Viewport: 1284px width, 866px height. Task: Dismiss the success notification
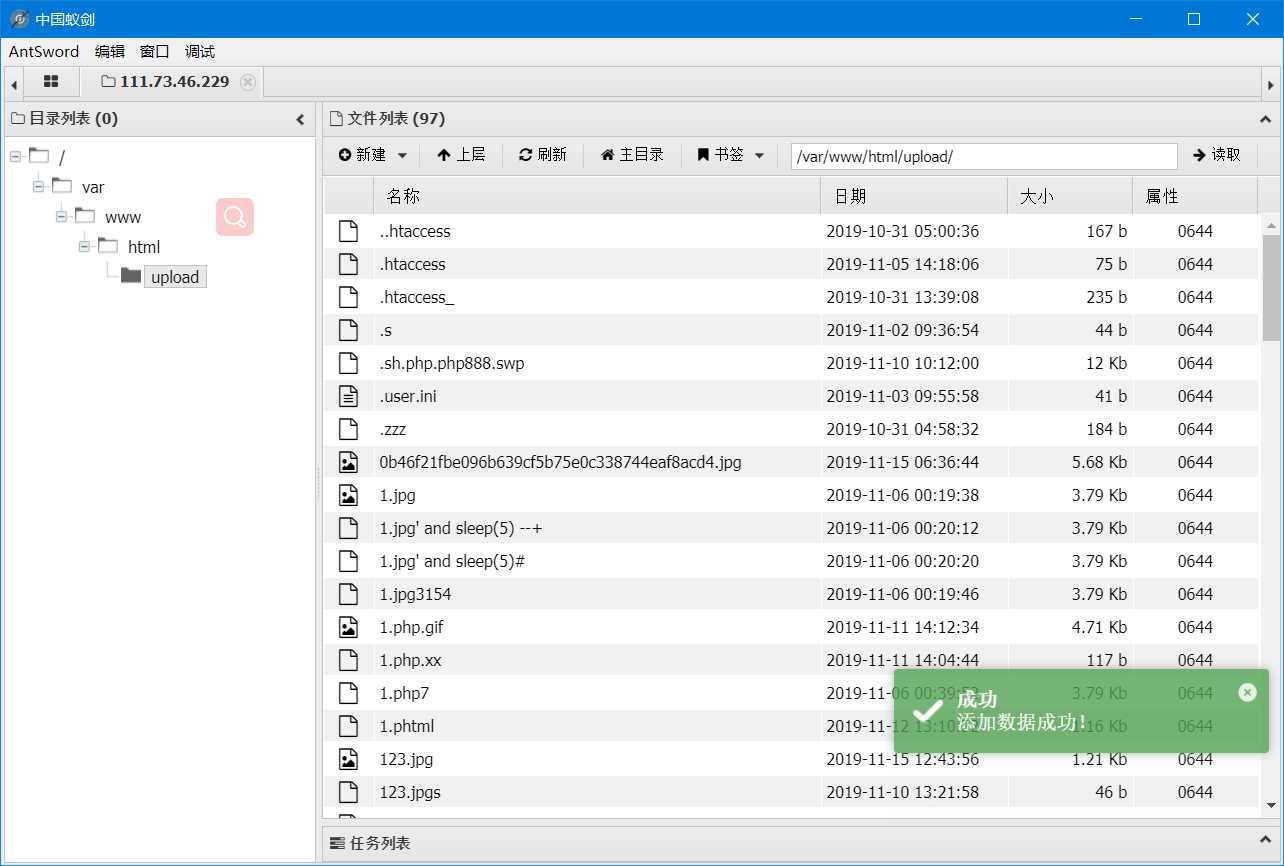(1247, 692)
